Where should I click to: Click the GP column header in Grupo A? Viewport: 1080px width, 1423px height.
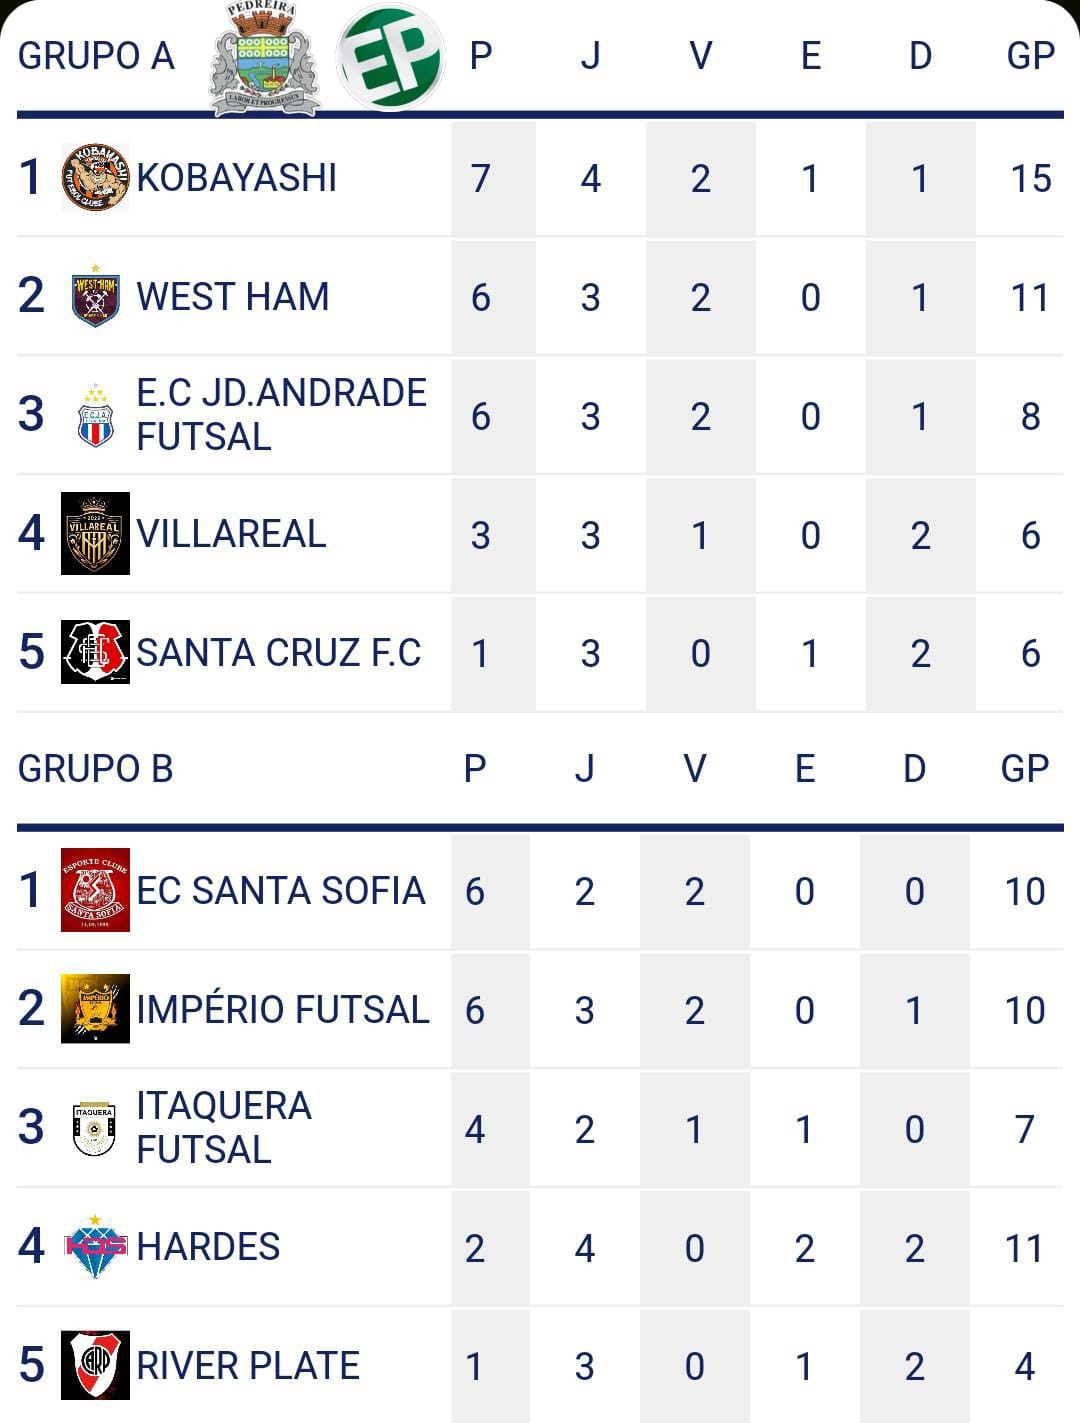click(x=1030, y=56)
